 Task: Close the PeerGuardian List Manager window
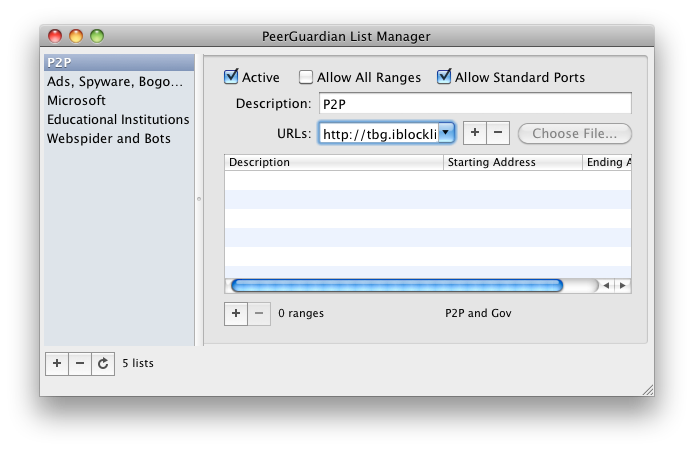pos(55,36)
